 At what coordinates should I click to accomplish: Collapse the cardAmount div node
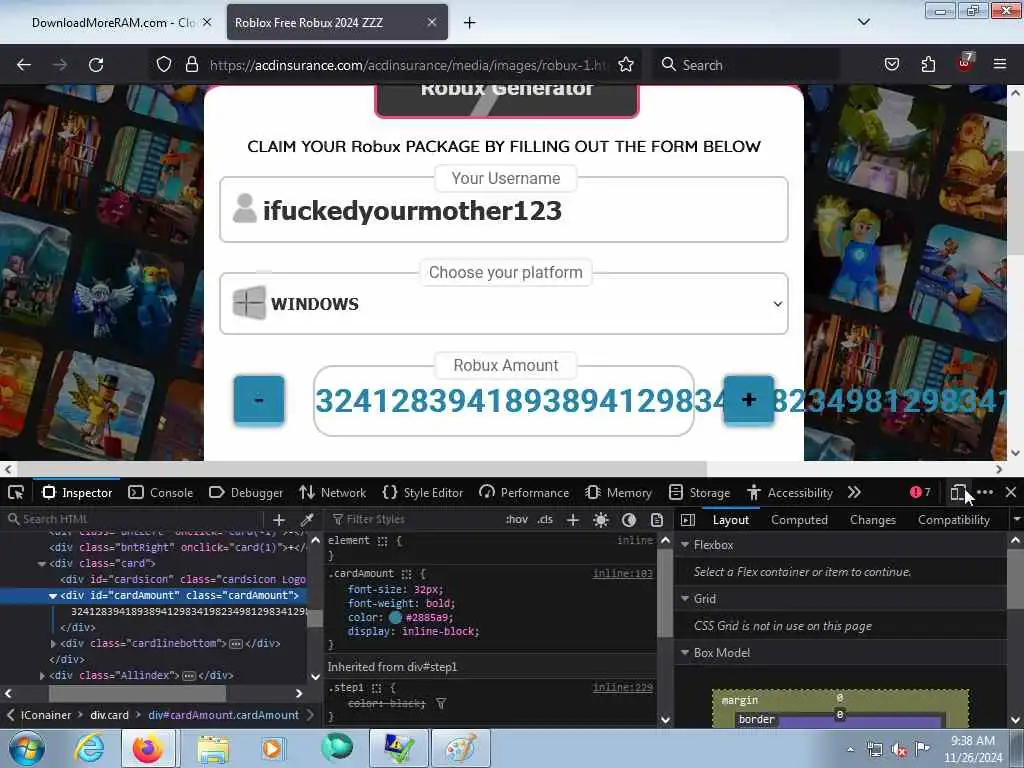pos(53,595)
